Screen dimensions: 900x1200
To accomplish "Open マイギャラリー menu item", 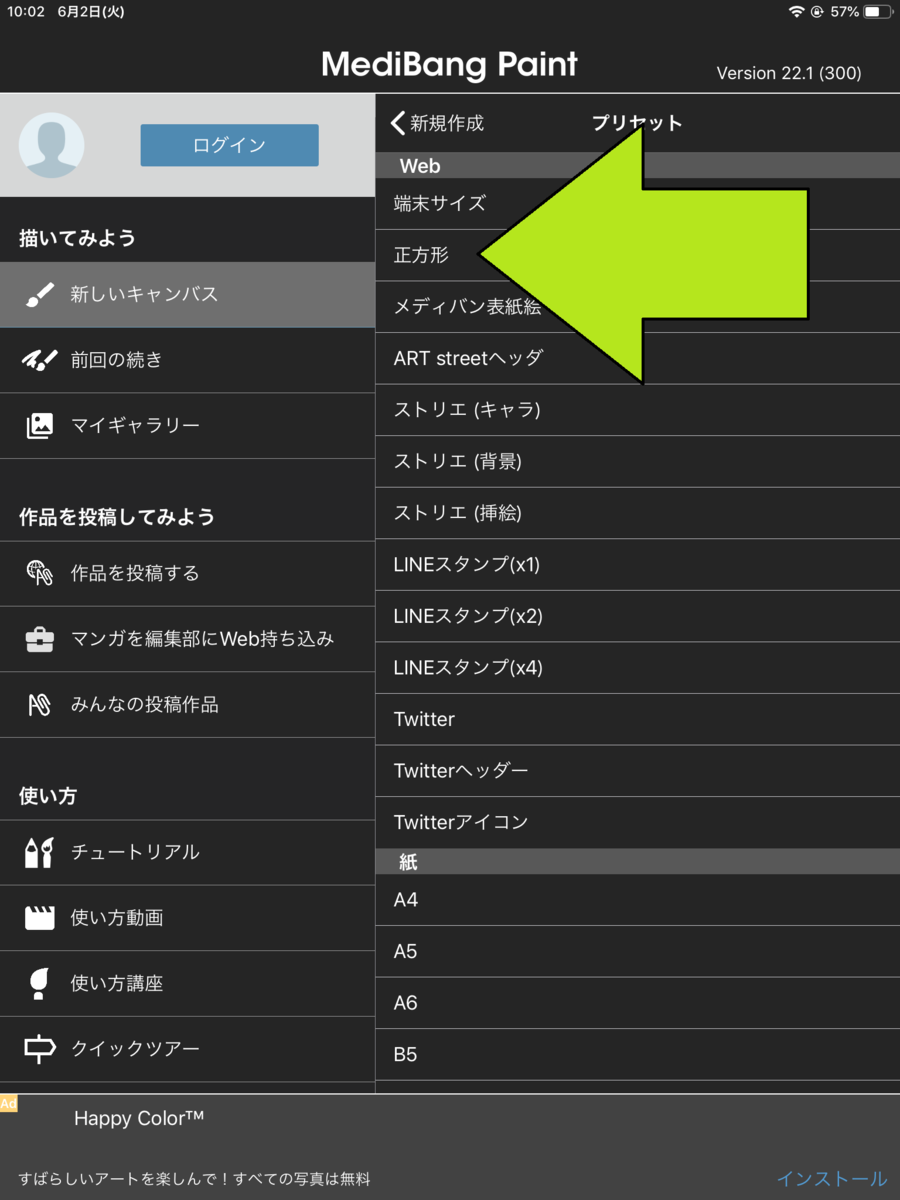I will coord(187,426).
